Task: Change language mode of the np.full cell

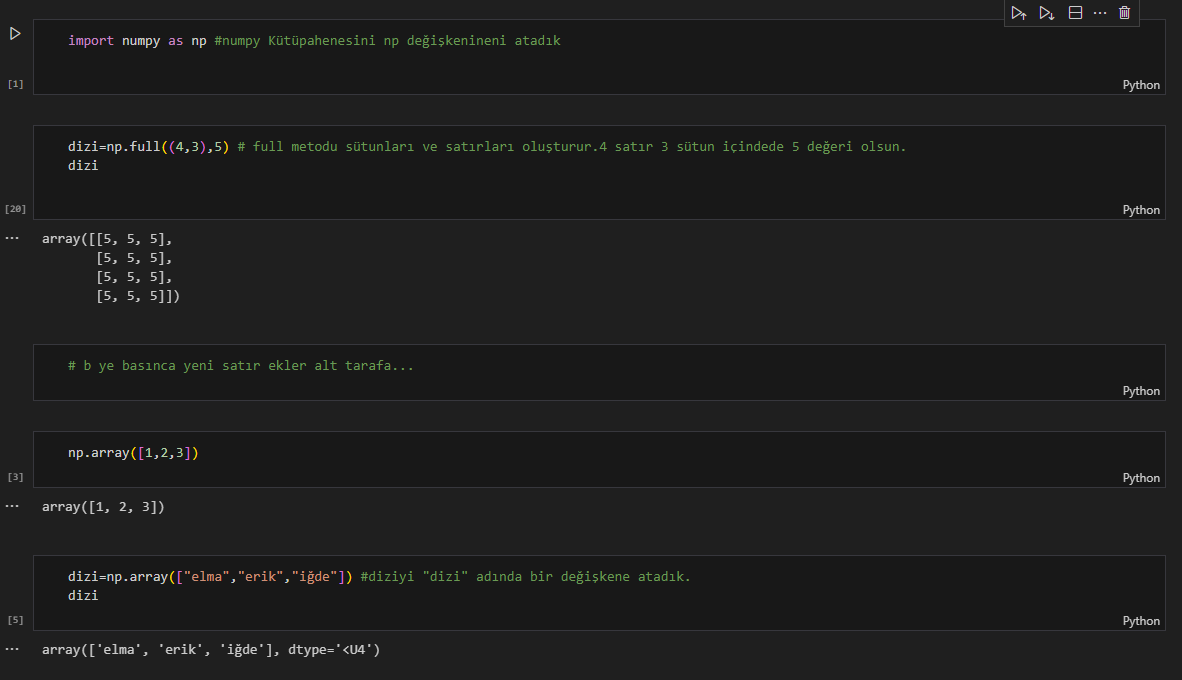Action: coord(1141,210)
